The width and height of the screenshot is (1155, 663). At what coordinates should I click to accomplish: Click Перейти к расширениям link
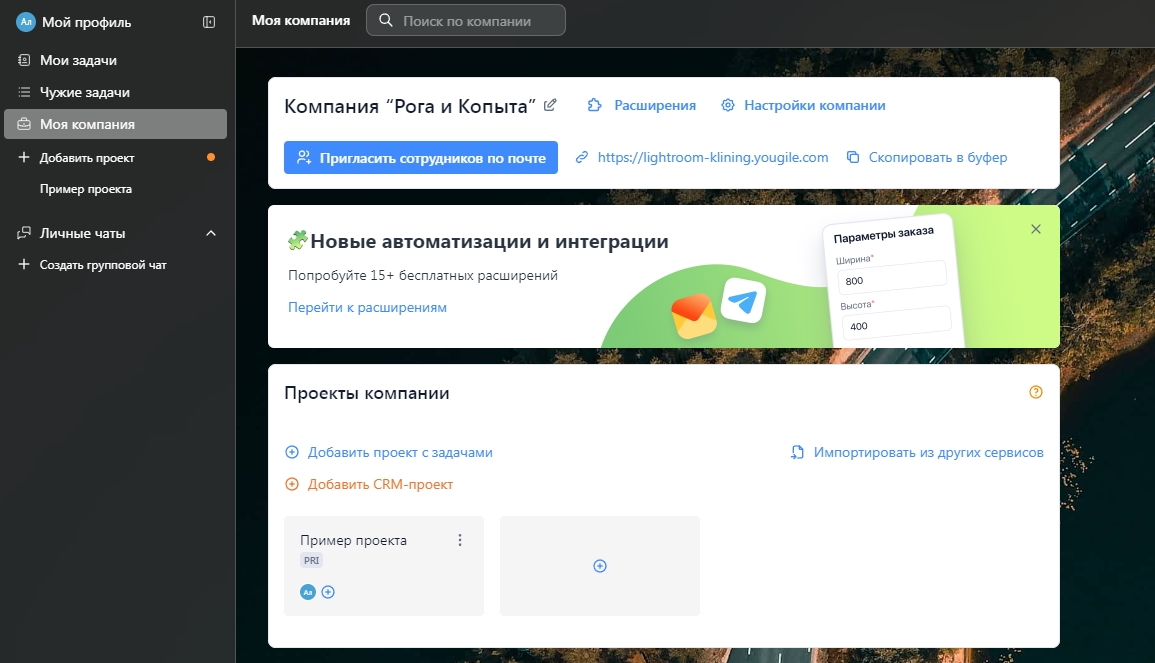[x=367, y=307]
